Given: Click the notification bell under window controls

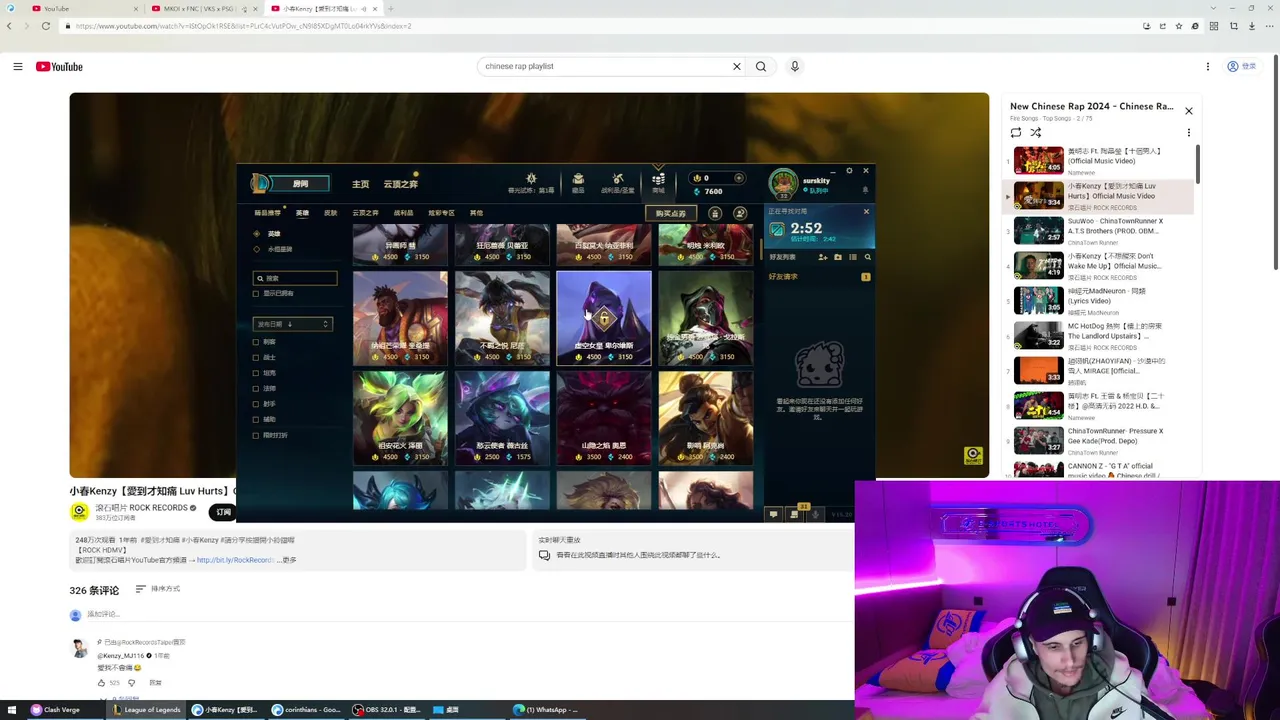Looking at the screenshot, I should point(865,189).
